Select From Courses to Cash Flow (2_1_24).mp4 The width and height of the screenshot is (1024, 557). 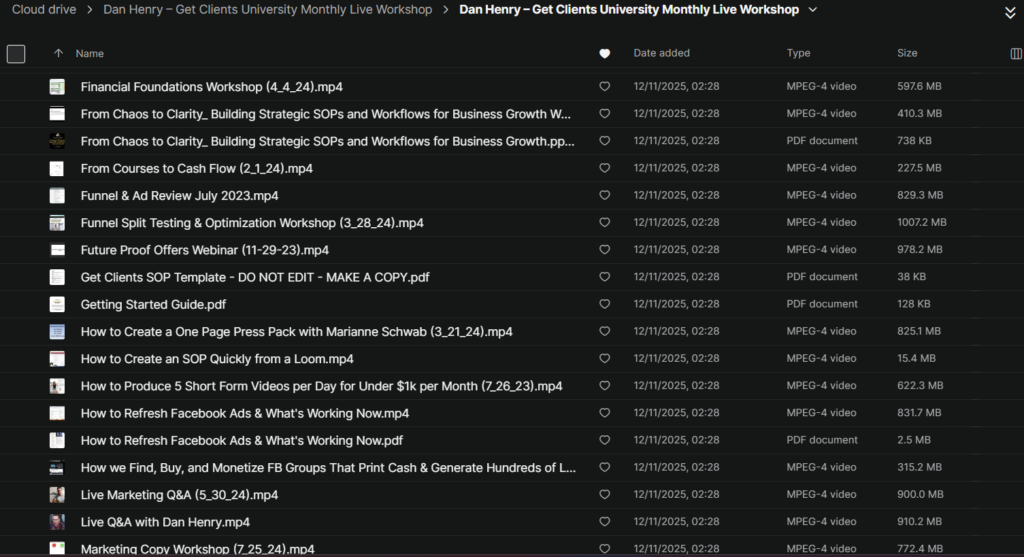pos(197,168)
